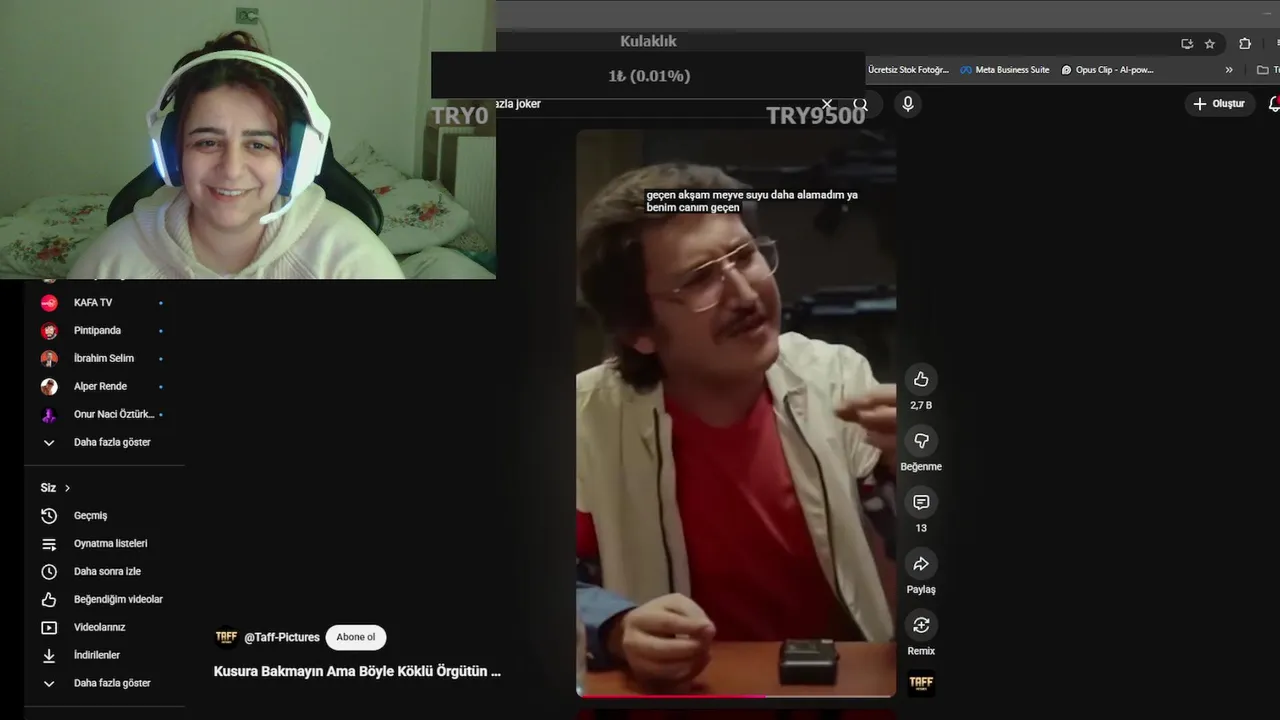The image size is (1280, 720).
Task: Clear the search box text
Action: (827, 104)
